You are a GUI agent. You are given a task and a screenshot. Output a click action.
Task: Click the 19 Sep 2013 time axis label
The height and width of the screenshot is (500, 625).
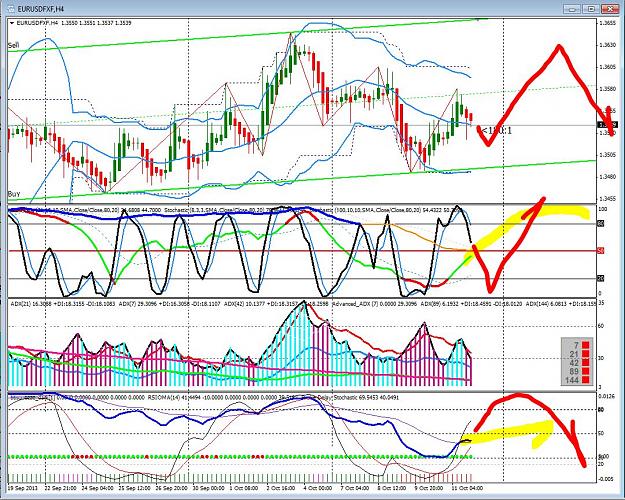click(x=22, y=488)
